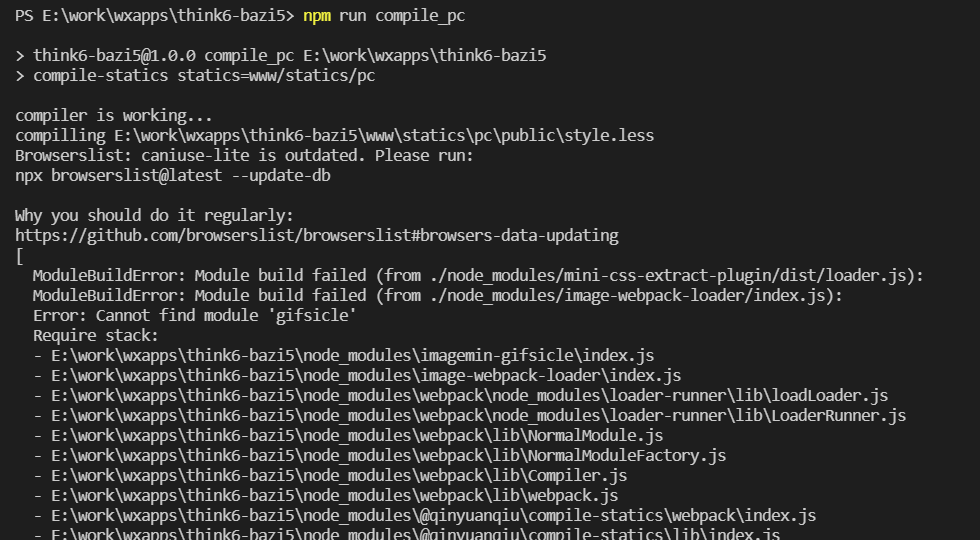This screenshot has height=540, width=980.
Task: Click the webpack Compiler.js path
Action: (x=339, y=476)
